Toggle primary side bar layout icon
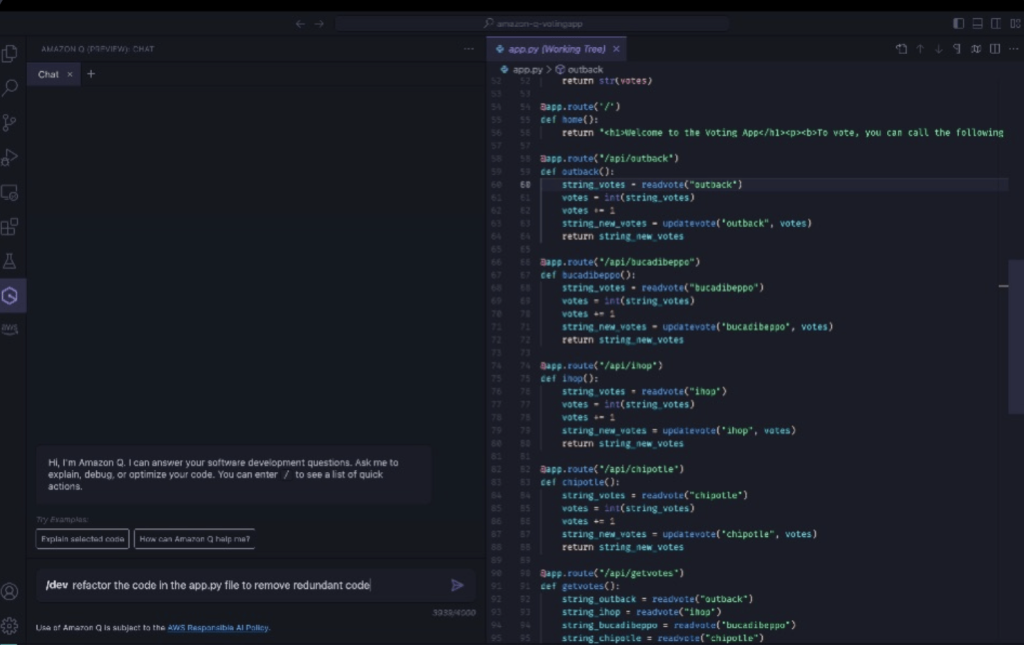 click(x=958, y=24)
